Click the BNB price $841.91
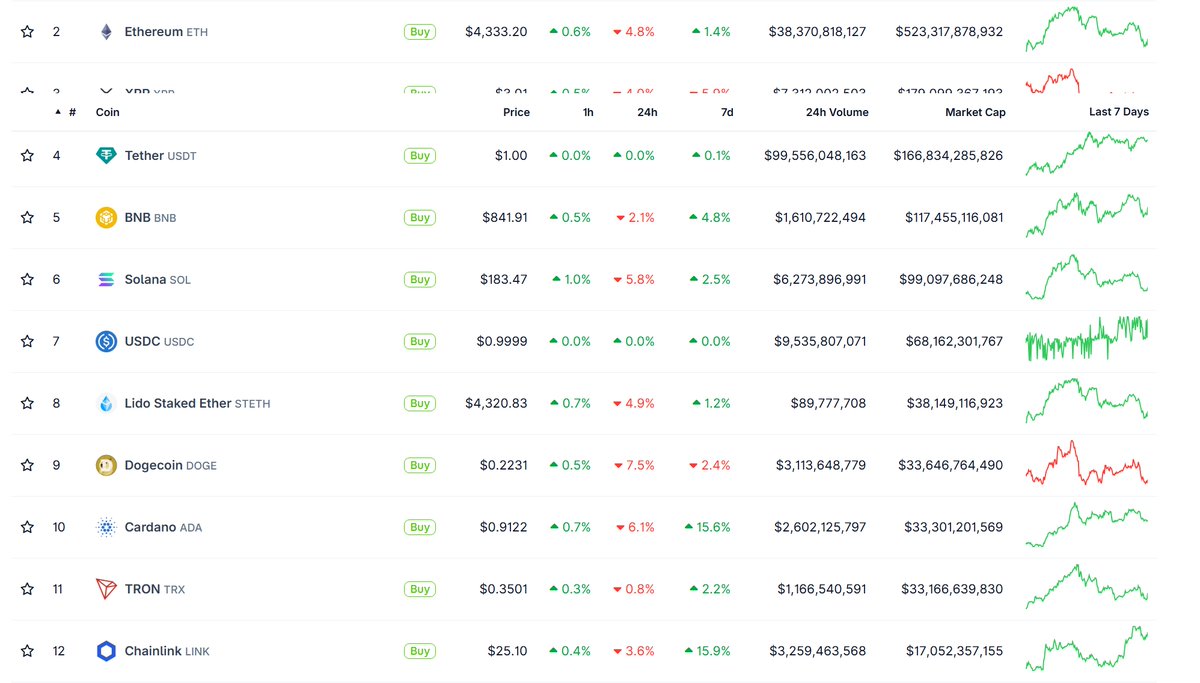This screenshot has height=683, width=1200. pyautogui.click(x=504, y=217)
